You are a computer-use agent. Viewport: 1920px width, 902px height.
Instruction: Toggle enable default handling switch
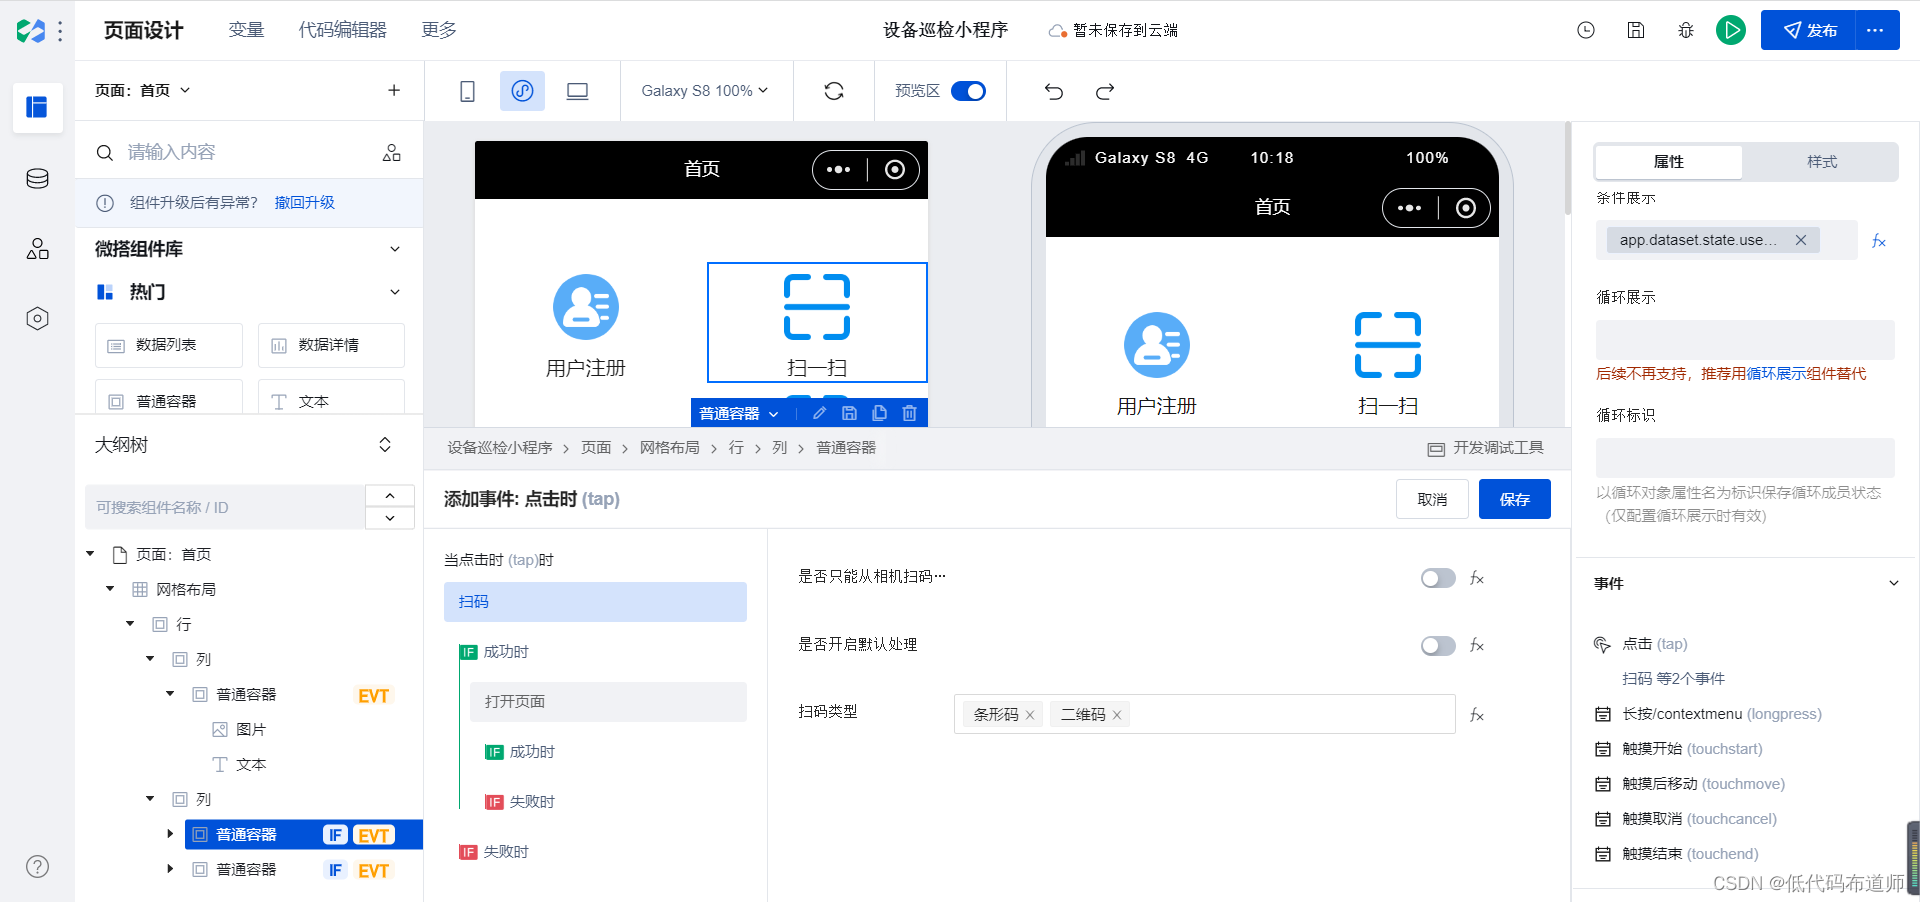(1438, 646)
